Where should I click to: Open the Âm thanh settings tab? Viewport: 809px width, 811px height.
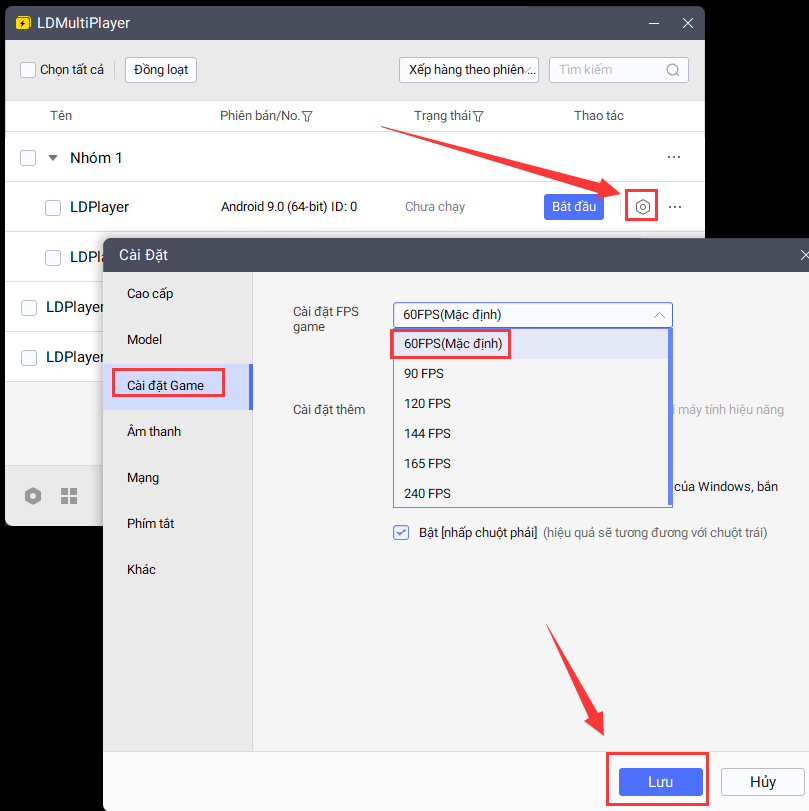click(x=177, y=432)
